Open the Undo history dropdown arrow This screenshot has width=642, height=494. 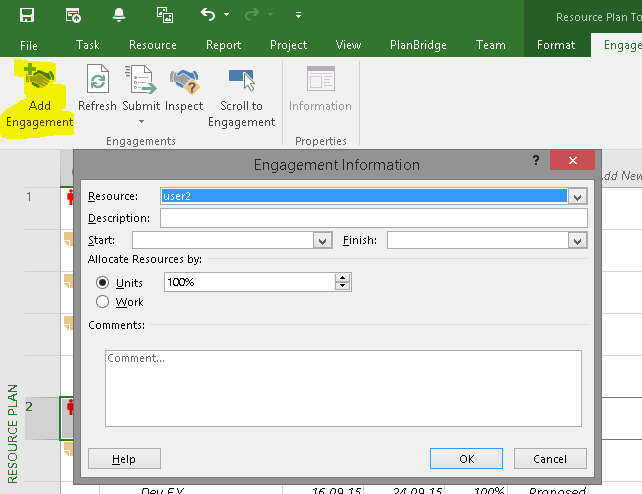coord(226,15)
